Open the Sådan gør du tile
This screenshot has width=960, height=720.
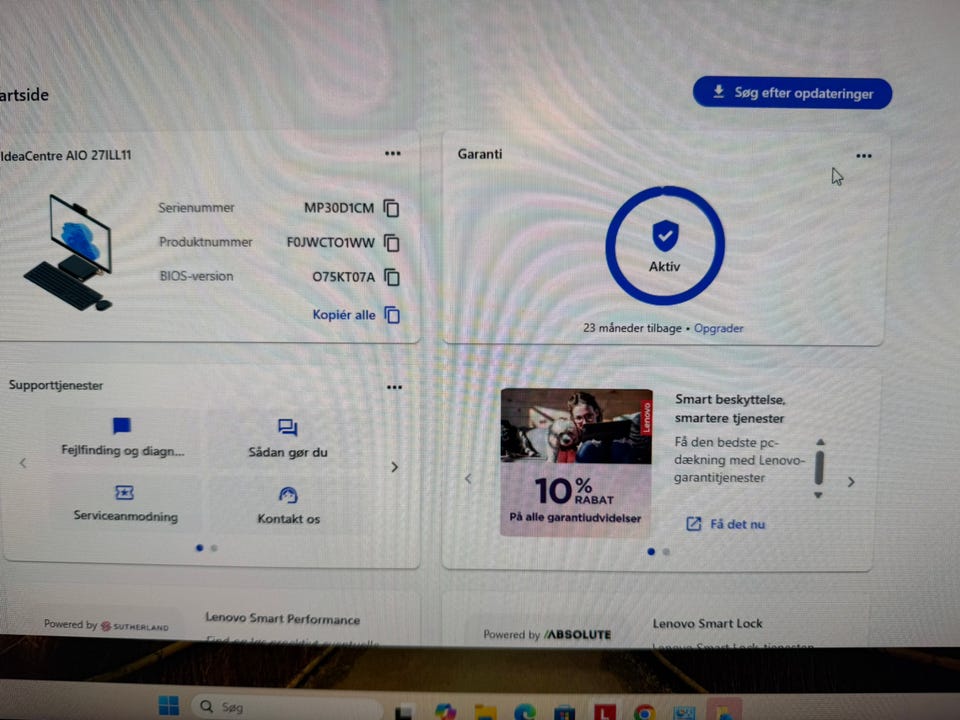288,438
